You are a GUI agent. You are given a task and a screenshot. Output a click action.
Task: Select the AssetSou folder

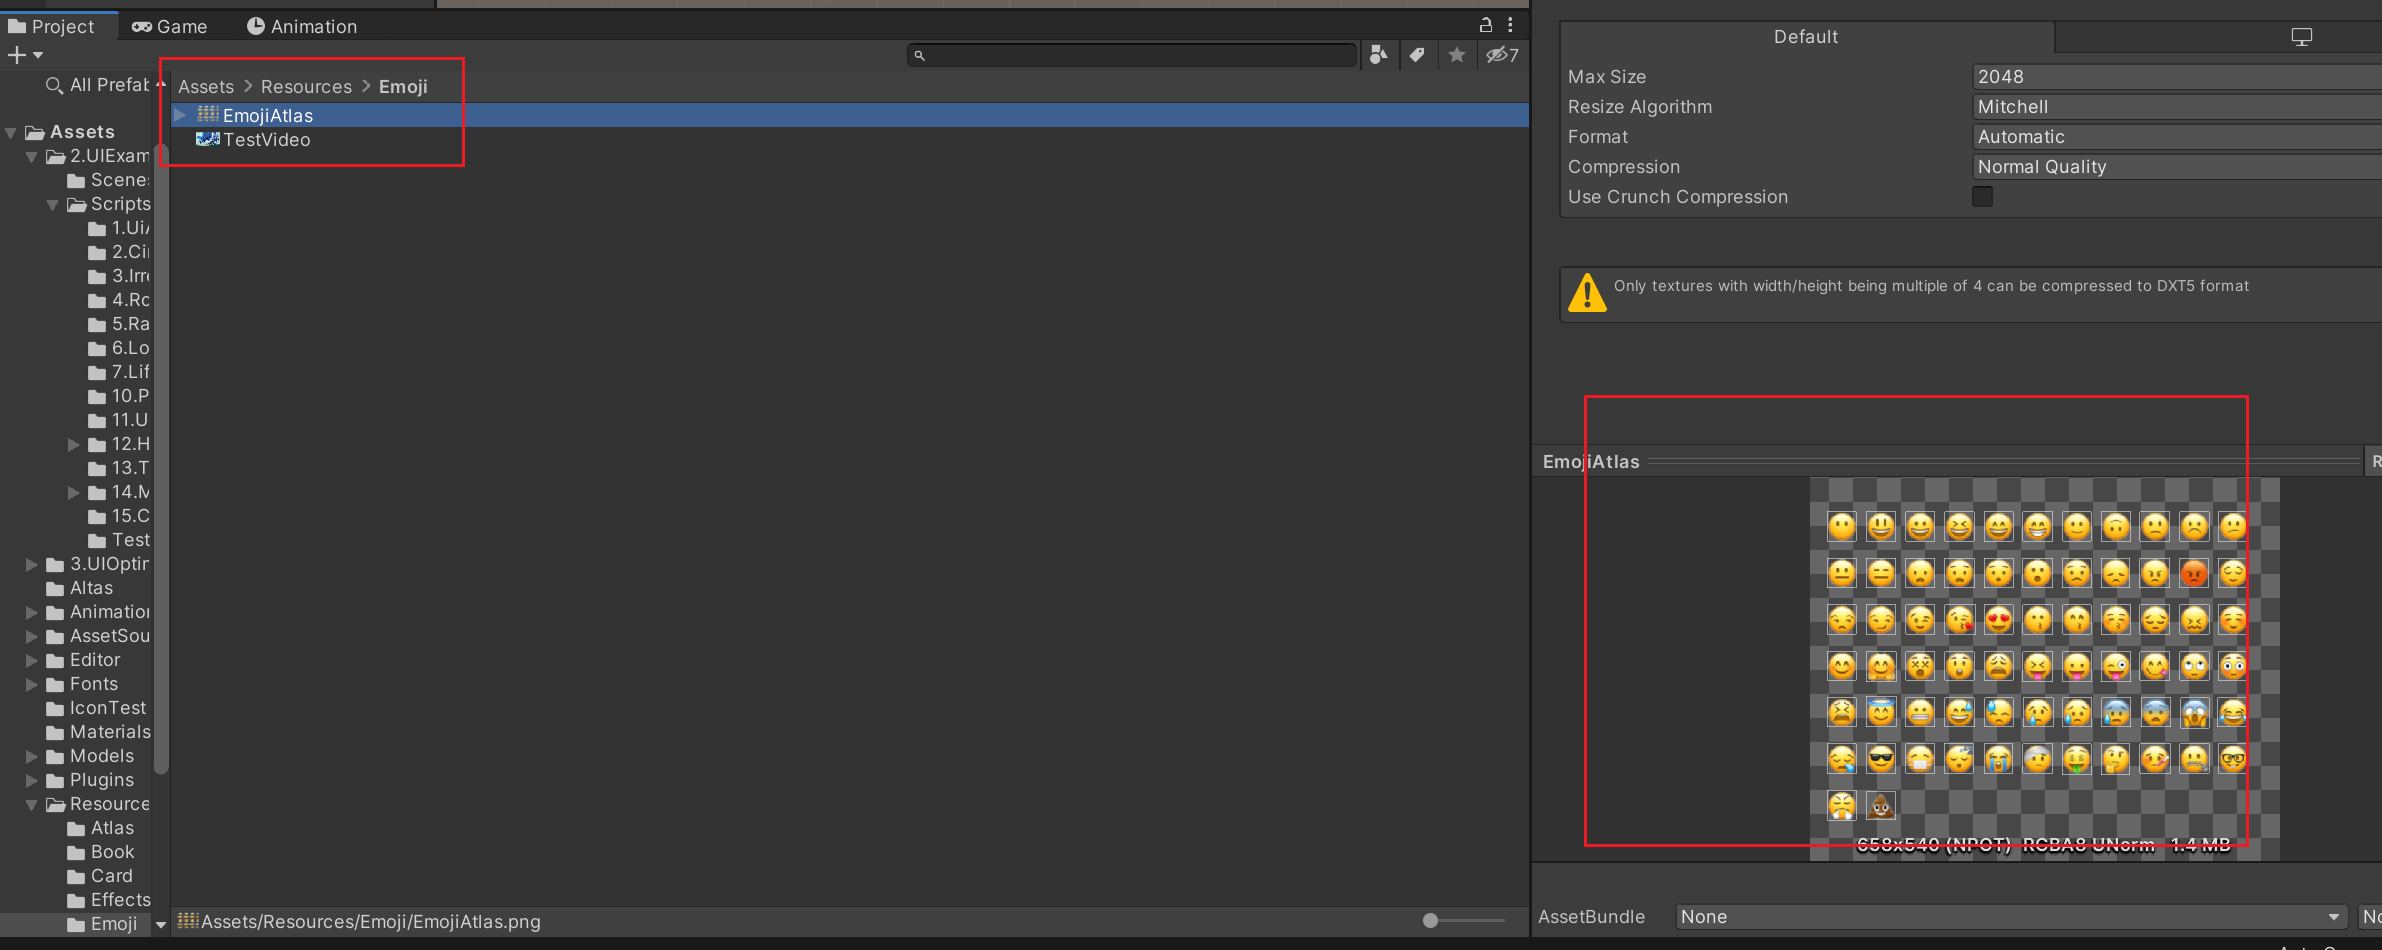point(98,636)
